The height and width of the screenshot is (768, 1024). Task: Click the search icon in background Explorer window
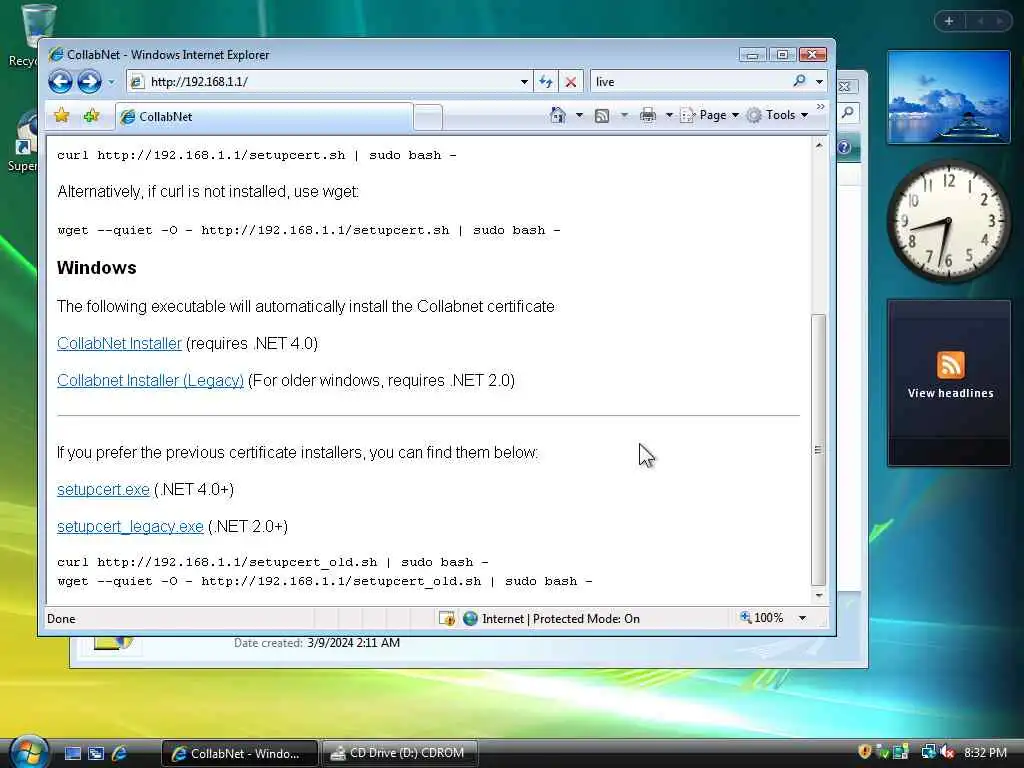click(848, 112)
